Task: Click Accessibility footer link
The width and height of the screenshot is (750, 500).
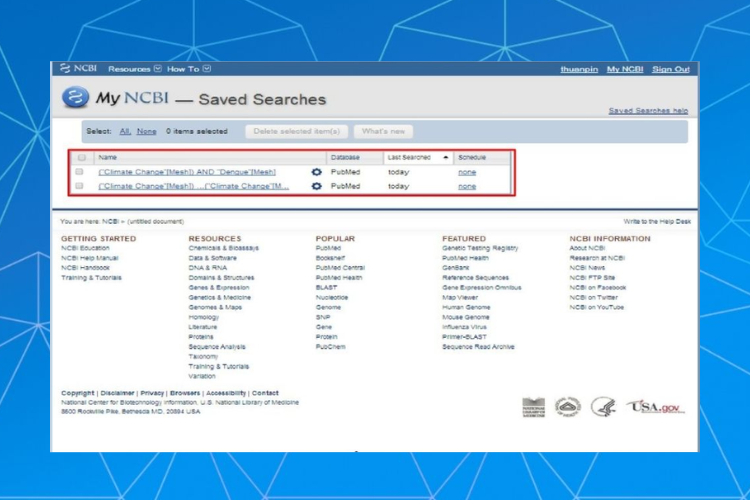Action: [226, 393]
